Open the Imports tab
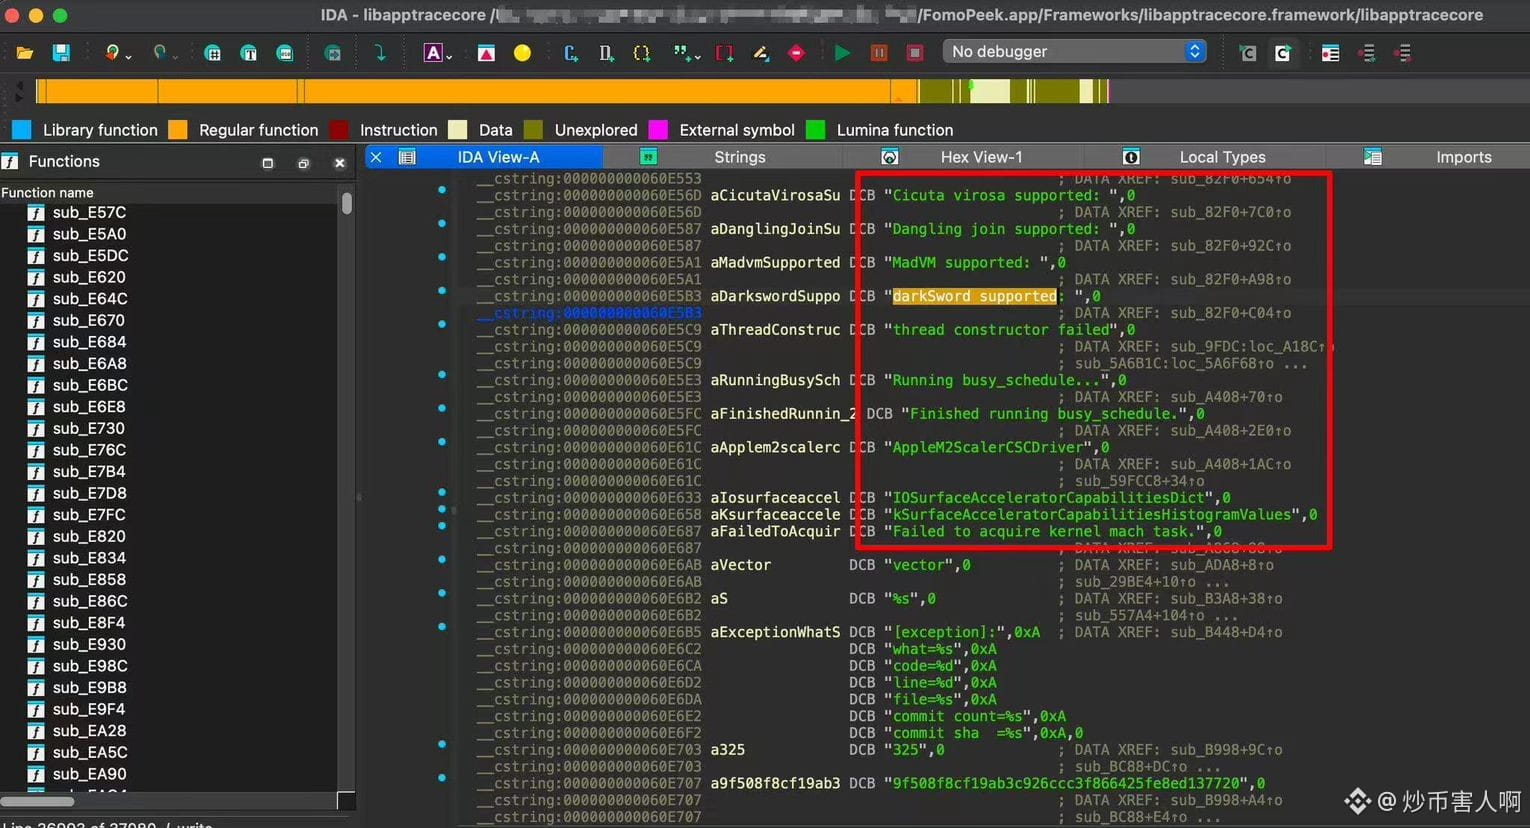This screenshot has height=828, width=1530. click(1463, 157)
